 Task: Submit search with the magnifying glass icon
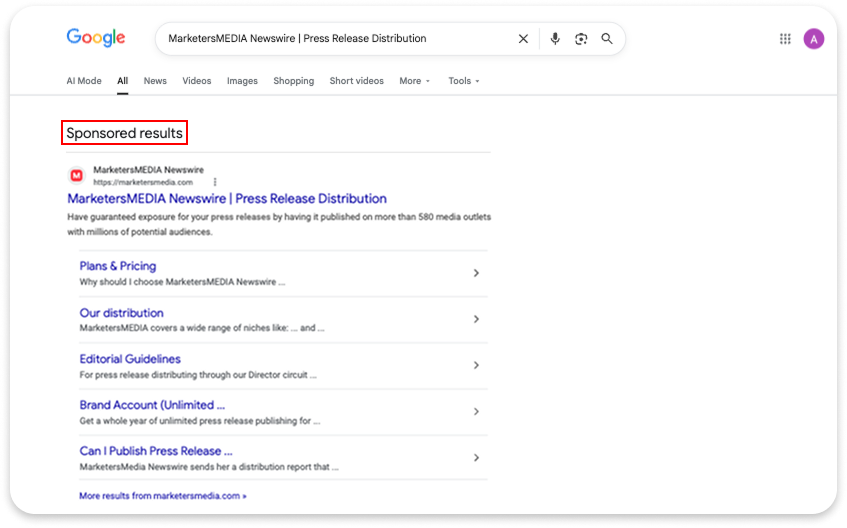(607, 39)
